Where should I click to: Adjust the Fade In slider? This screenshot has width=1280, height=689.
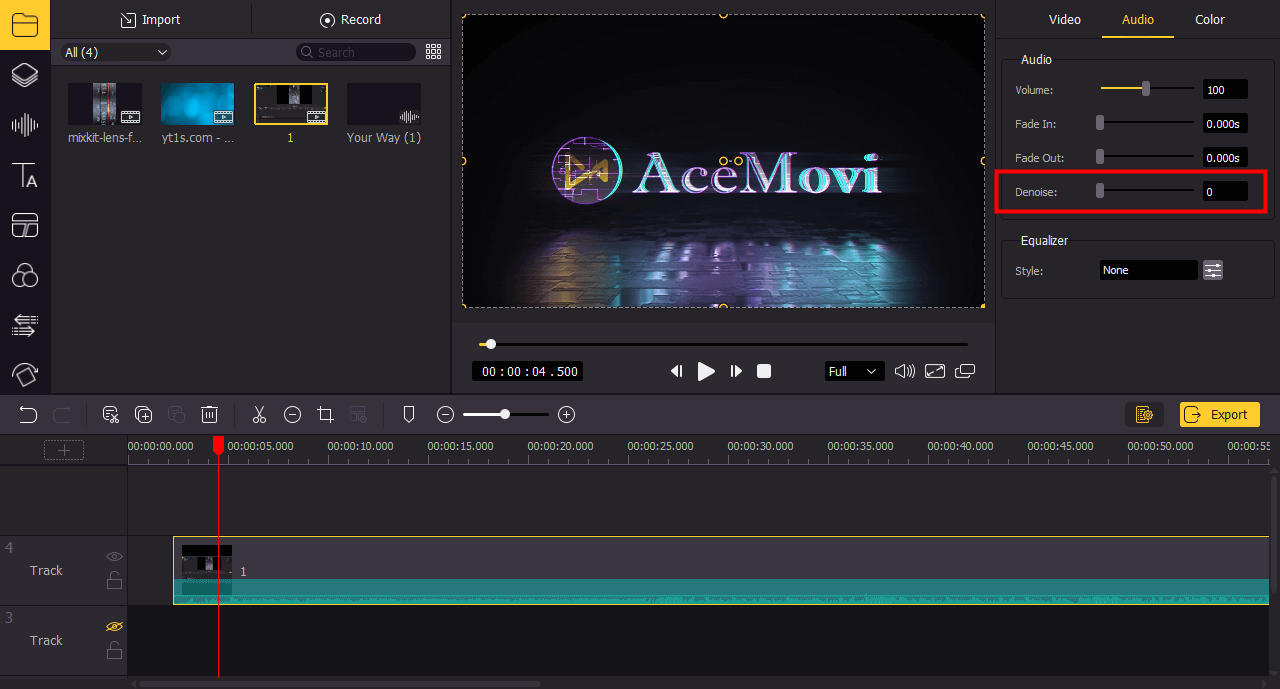(1147, 123)
